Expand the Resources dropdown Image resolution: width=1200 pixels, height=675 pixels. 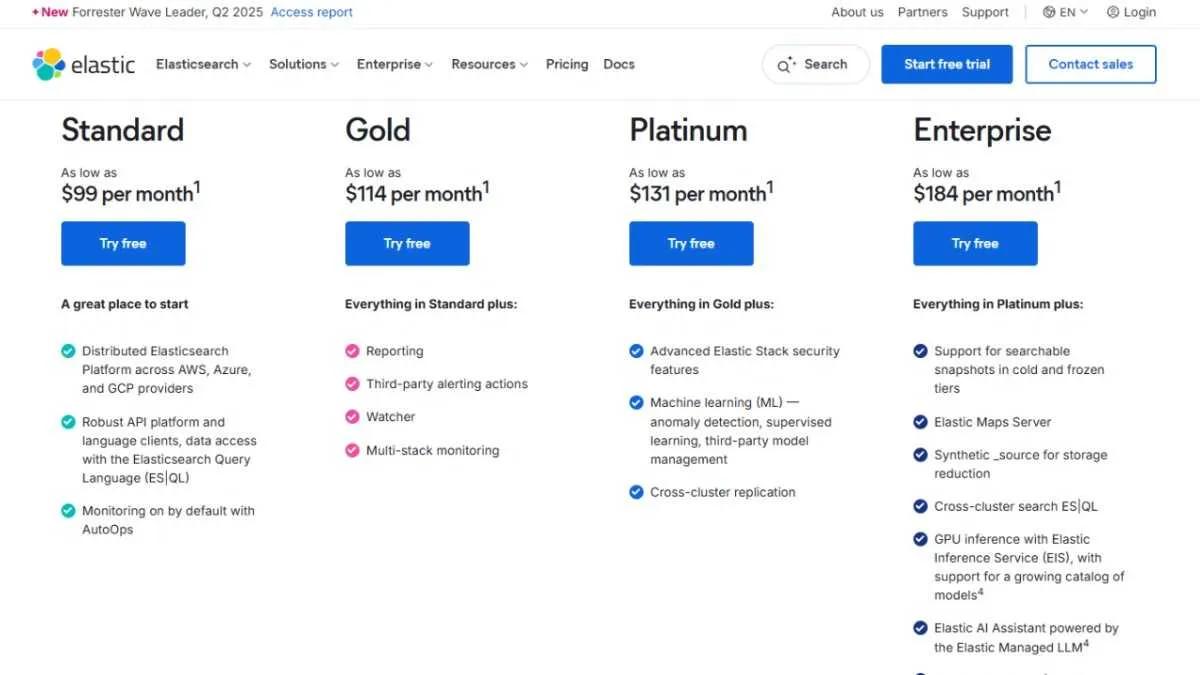(490, 64)
